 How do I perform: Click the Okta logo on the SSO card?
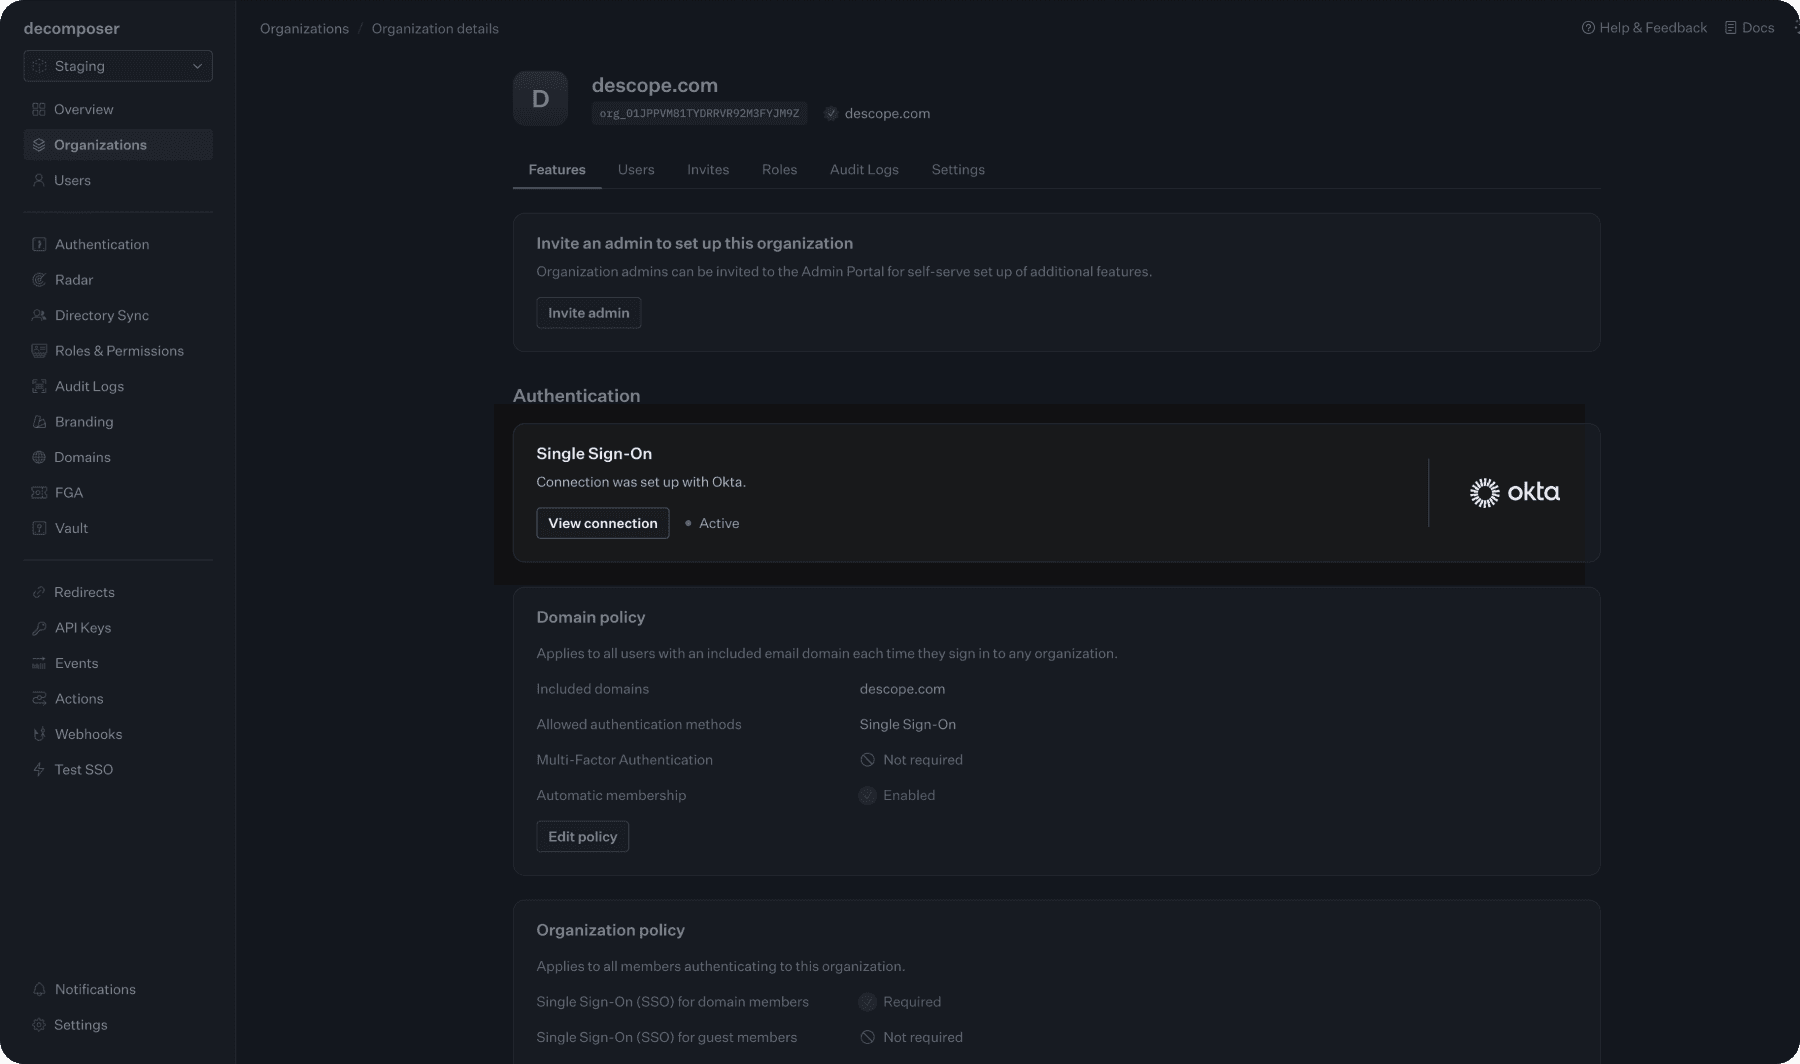coord(1514,492)
